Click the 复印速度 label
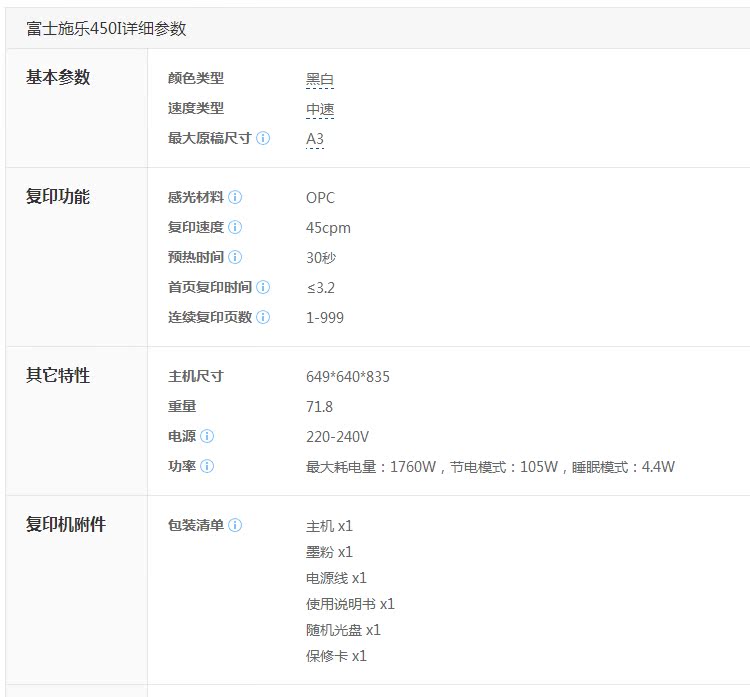750x697 pixels. pos(196,227)
